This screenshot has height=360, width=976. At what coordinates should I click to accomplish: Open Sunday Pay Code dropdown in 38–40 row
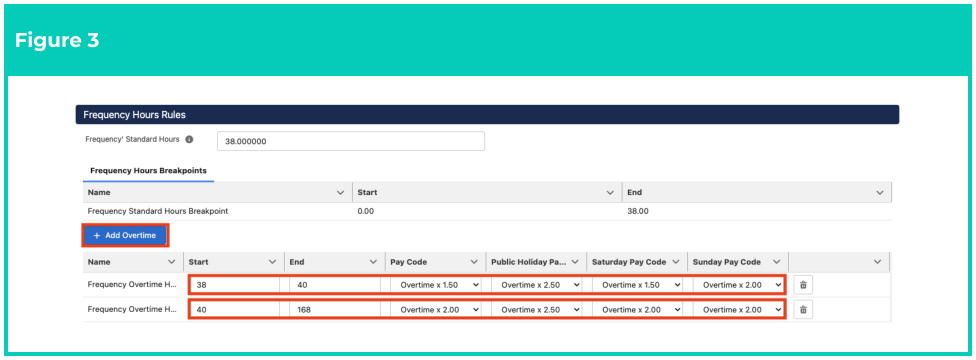coord(738,285)
